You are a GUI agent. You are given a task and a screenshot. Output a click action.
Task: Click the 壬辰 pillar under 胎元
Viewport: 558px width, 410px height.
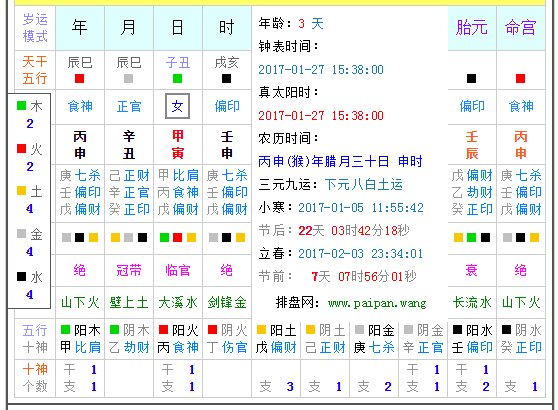[472, 144]
